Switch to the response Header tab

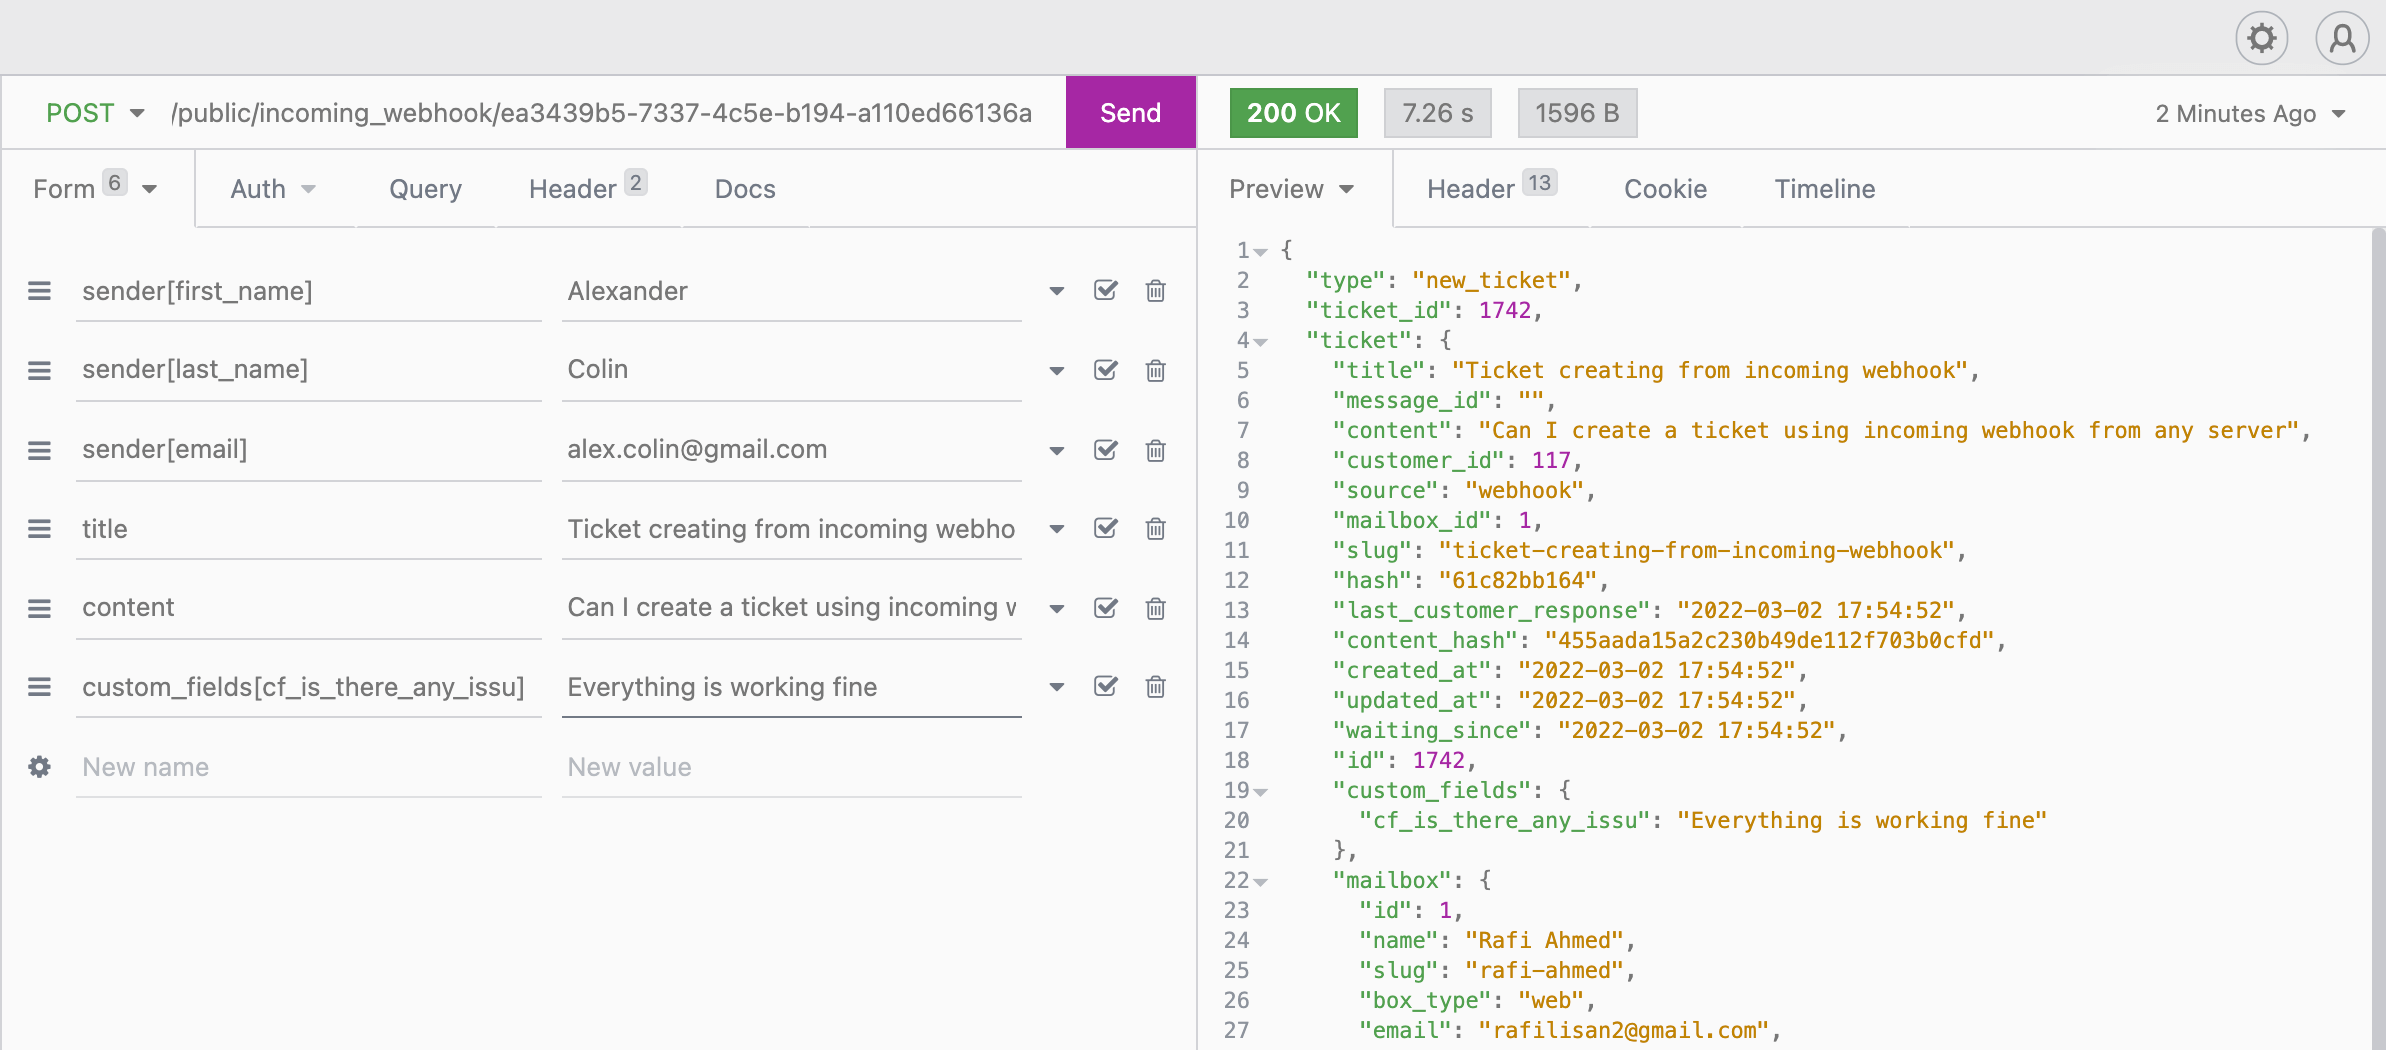tap(1491, 188)
